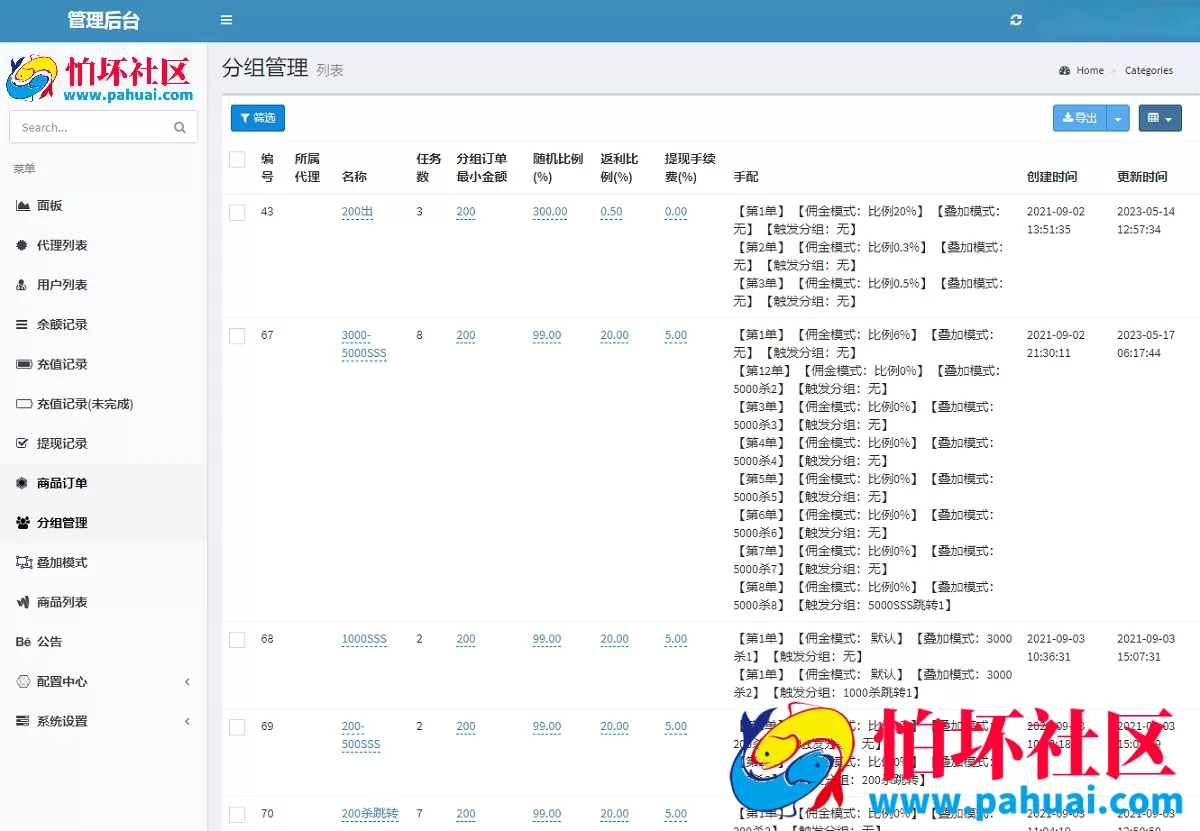Click the 充值记录 card icon

pyautogui.click(x=24, y=364)
